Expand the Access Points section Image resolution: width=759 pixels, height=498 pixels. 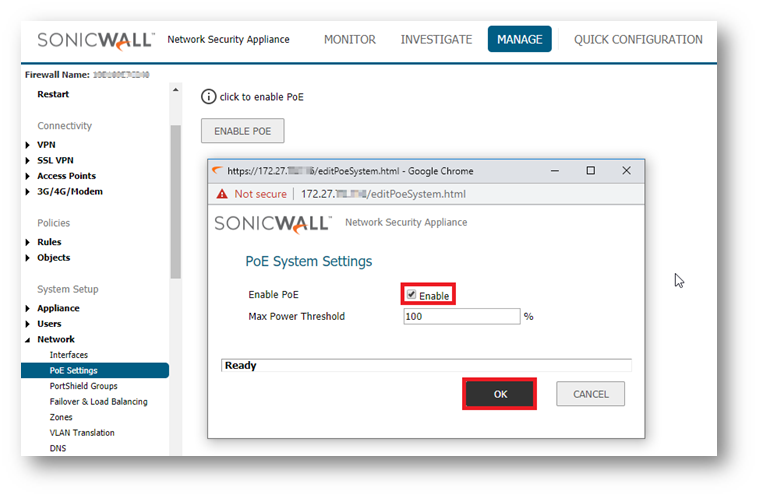click(x=27, y=176)
